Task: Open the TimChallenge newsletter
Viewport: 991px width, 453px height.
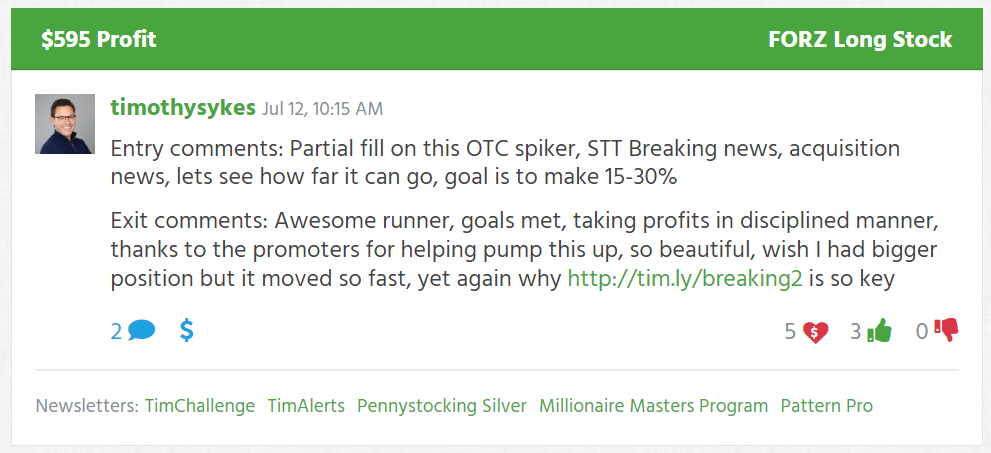Action: click(x=200, y=406)
